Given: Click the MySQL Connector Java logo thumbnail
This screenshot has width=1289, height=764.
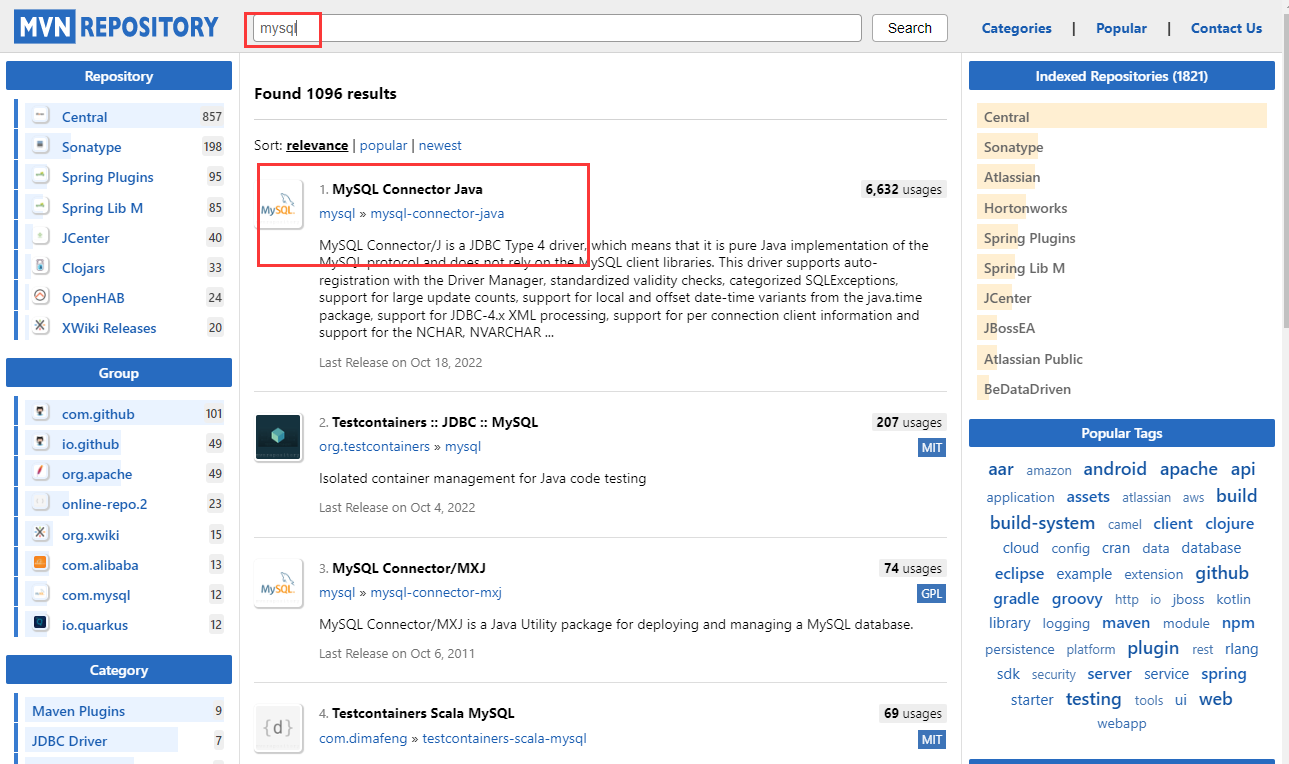Looking at the screenshot, I should (279, 206).
